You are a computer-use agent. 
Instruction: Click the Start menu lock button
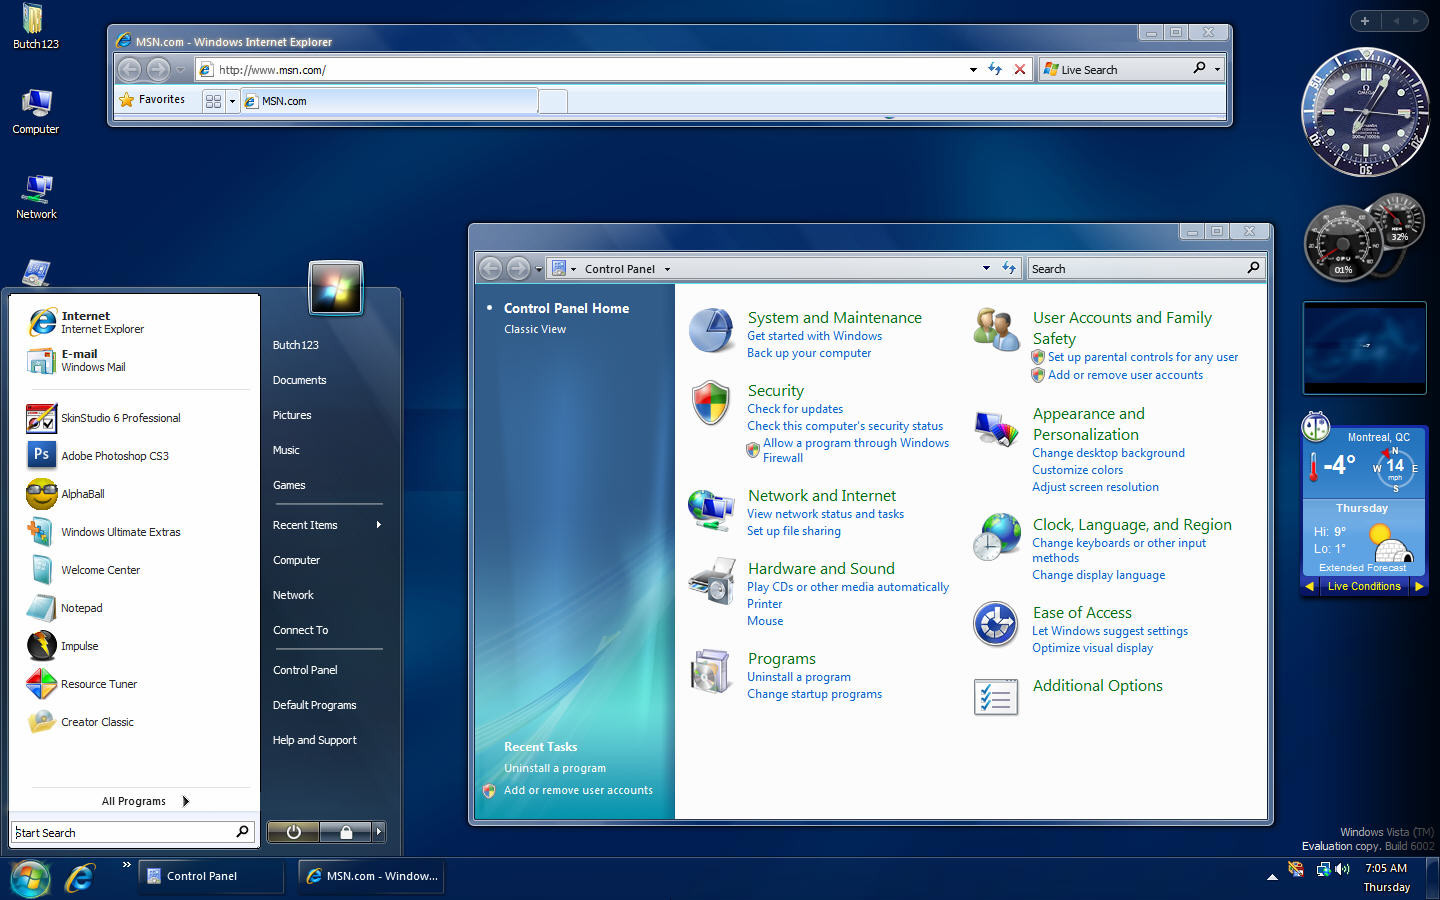coord(345,832)
